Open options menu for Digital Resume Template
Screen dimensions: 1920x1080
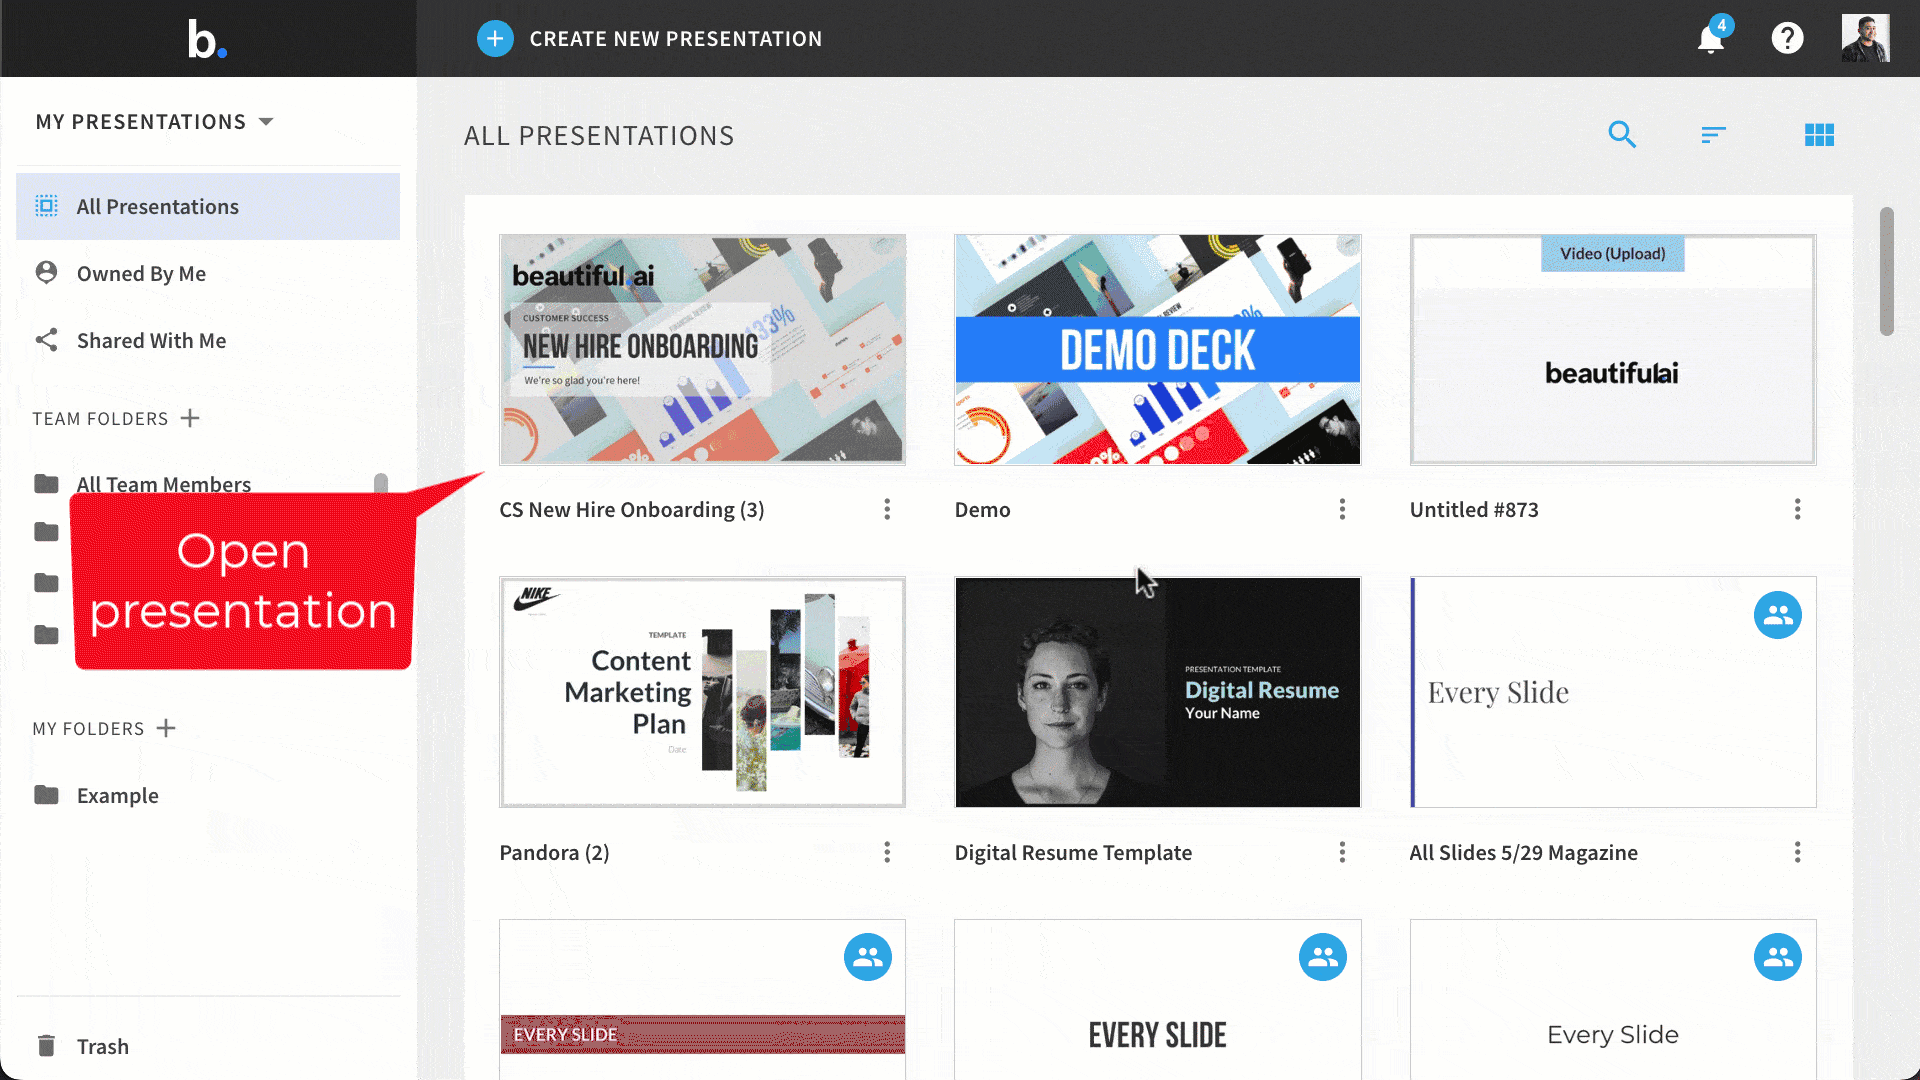point(1342,852)
